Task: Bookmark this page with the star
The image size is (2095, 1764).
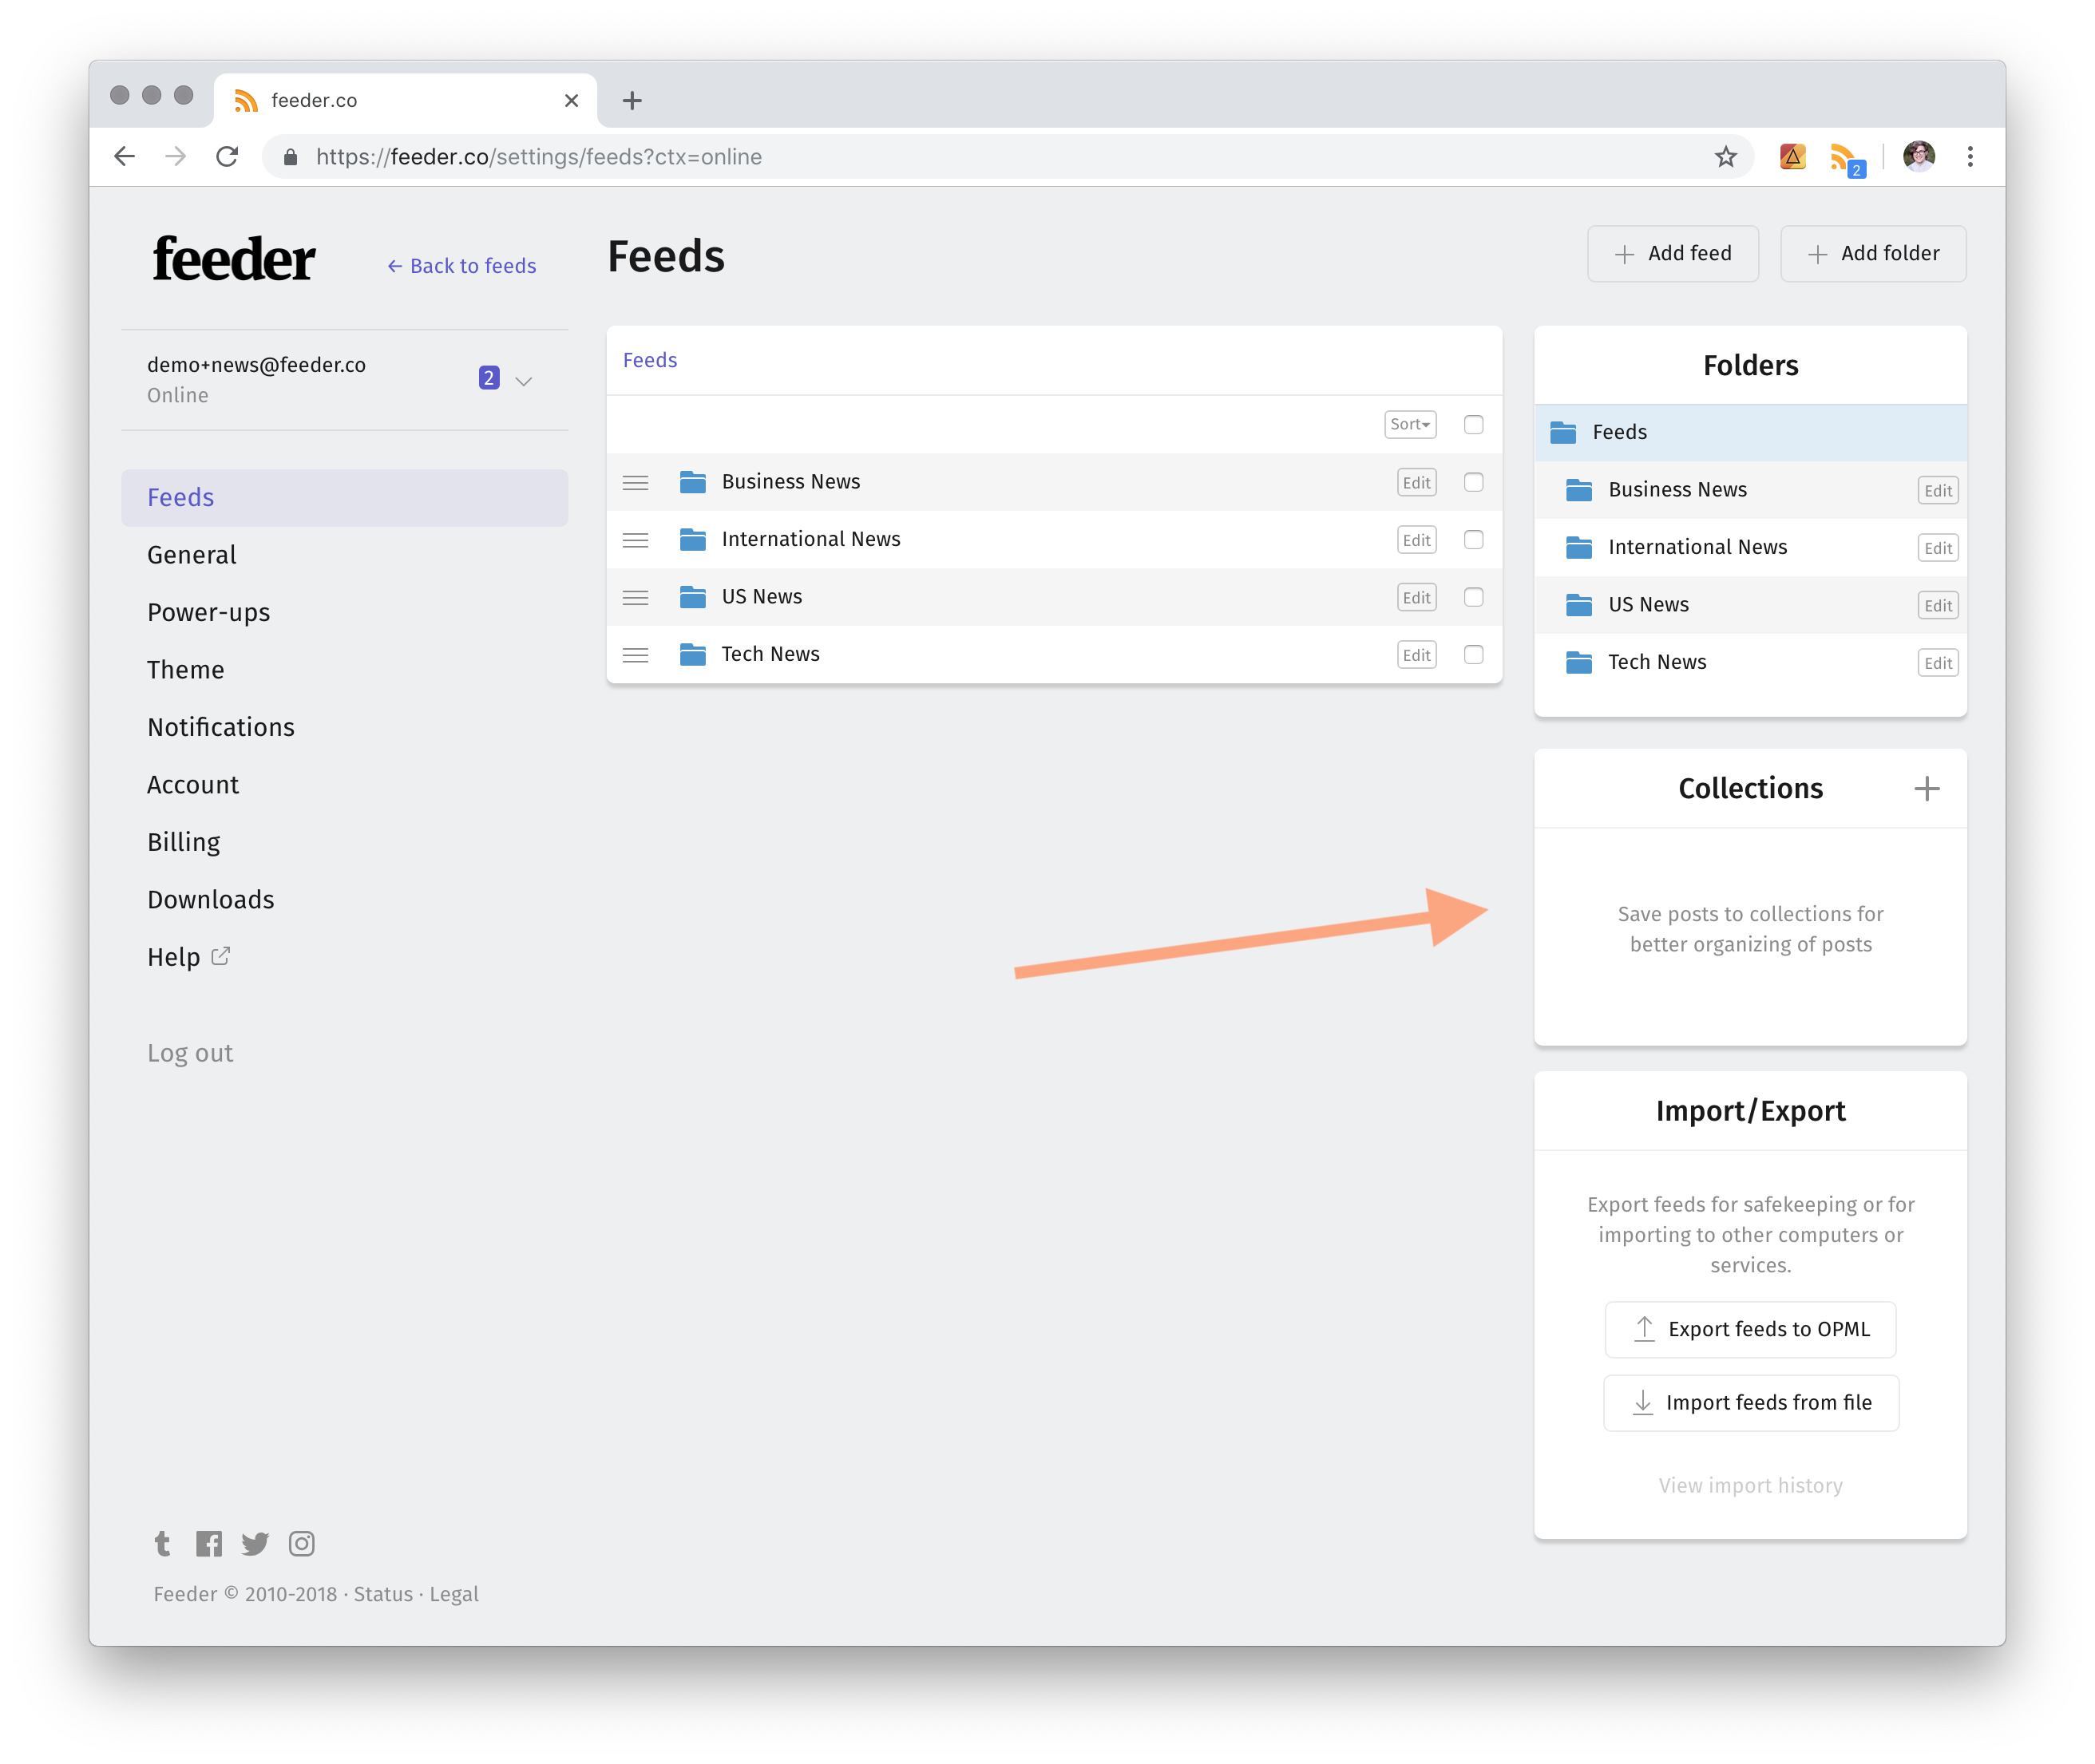Action: pyautogui.click(x=1725, y=157)
